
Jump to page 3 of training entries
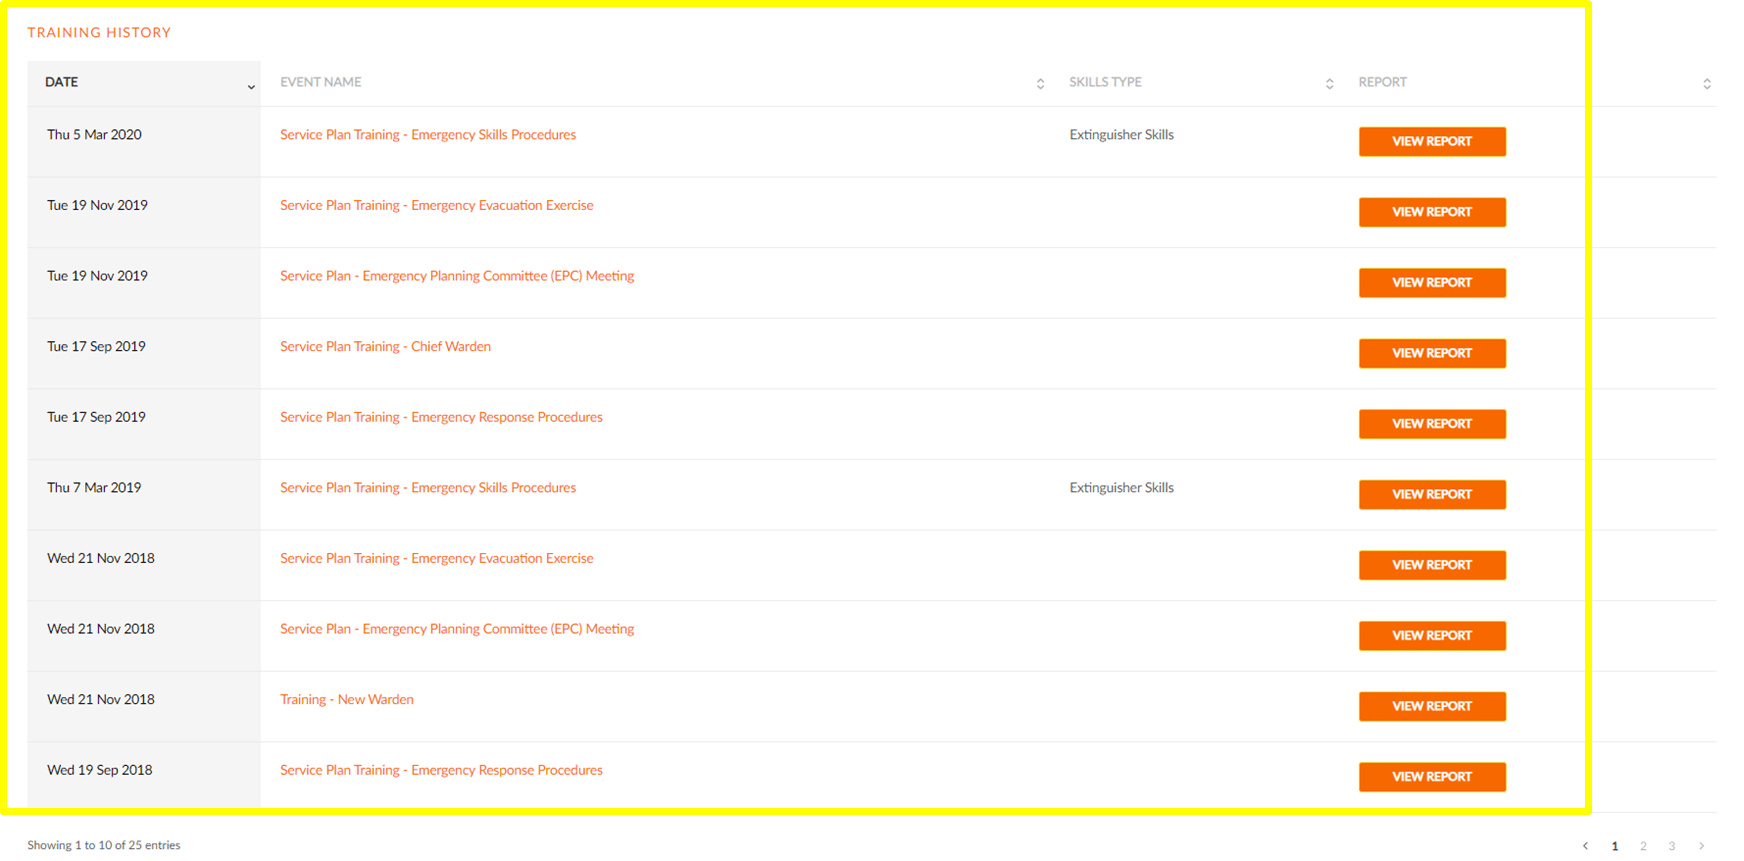coord(1671,846)
